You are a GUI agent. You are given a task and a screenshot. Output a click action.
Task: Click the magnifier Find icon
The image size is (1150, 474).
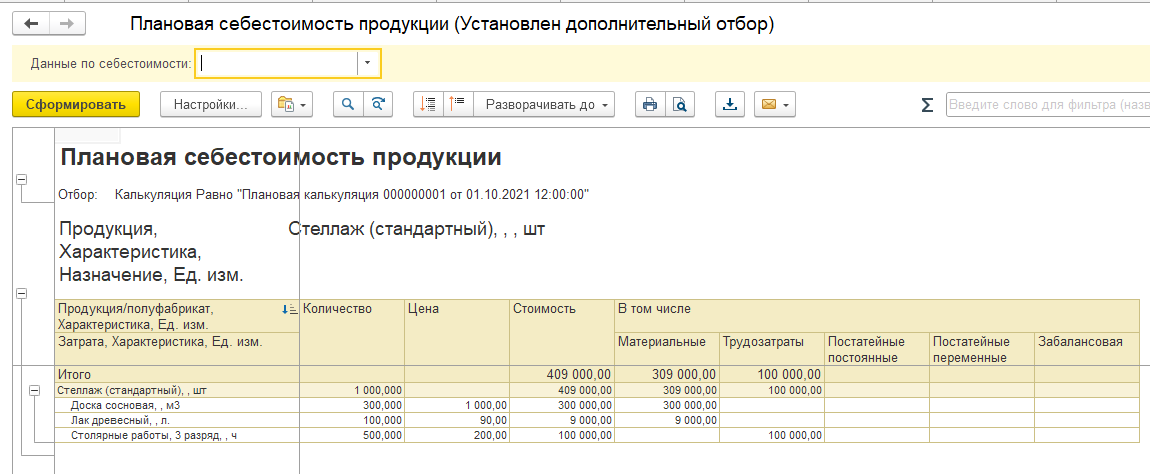click(x=349, y=105)
